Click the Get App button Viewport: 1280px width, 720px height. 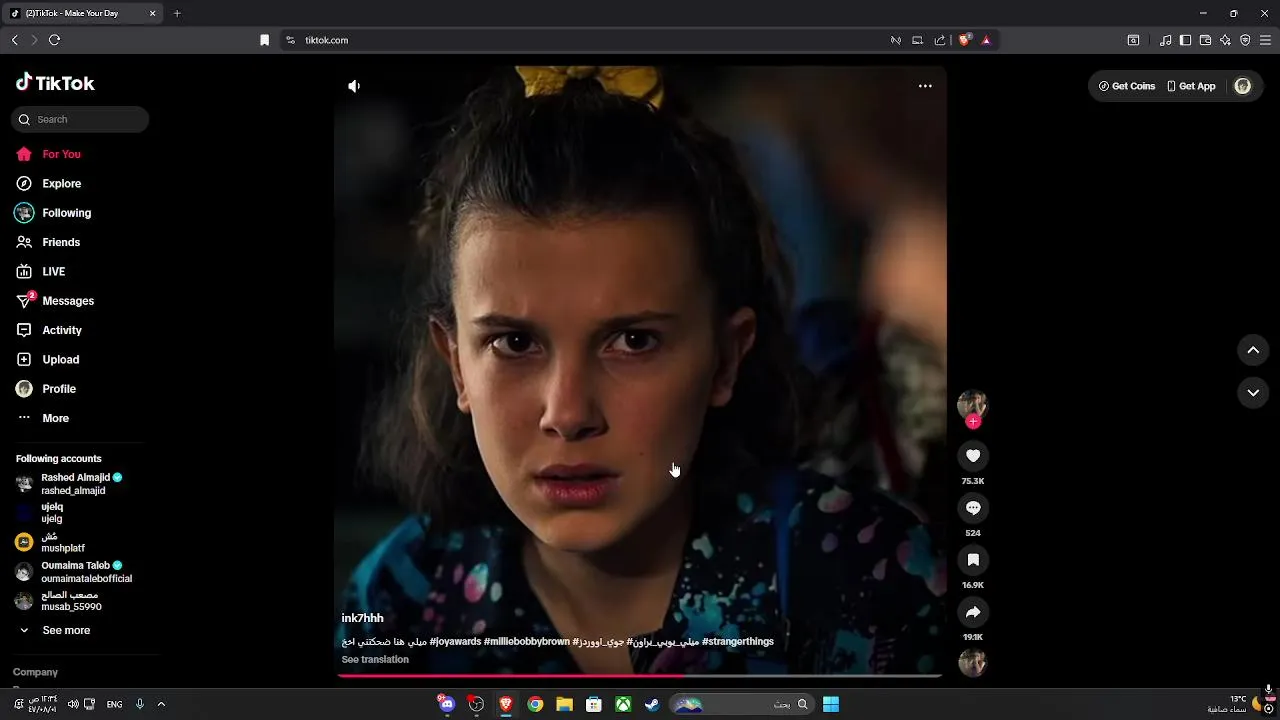tap(1191, 86)
